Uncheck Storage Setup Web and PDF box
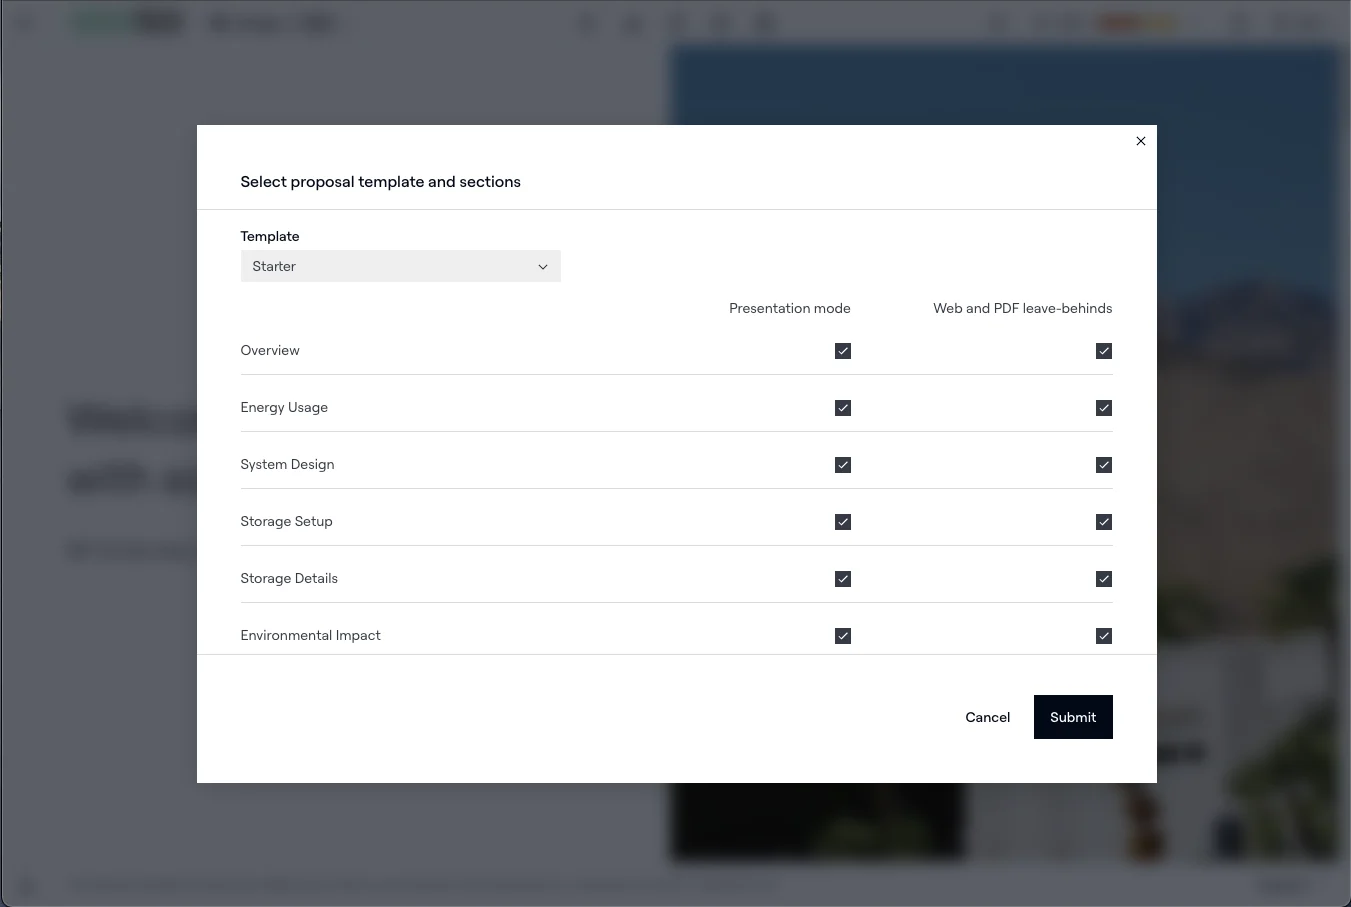Viewport: 1351px width, 907px height. [1104, 522]
